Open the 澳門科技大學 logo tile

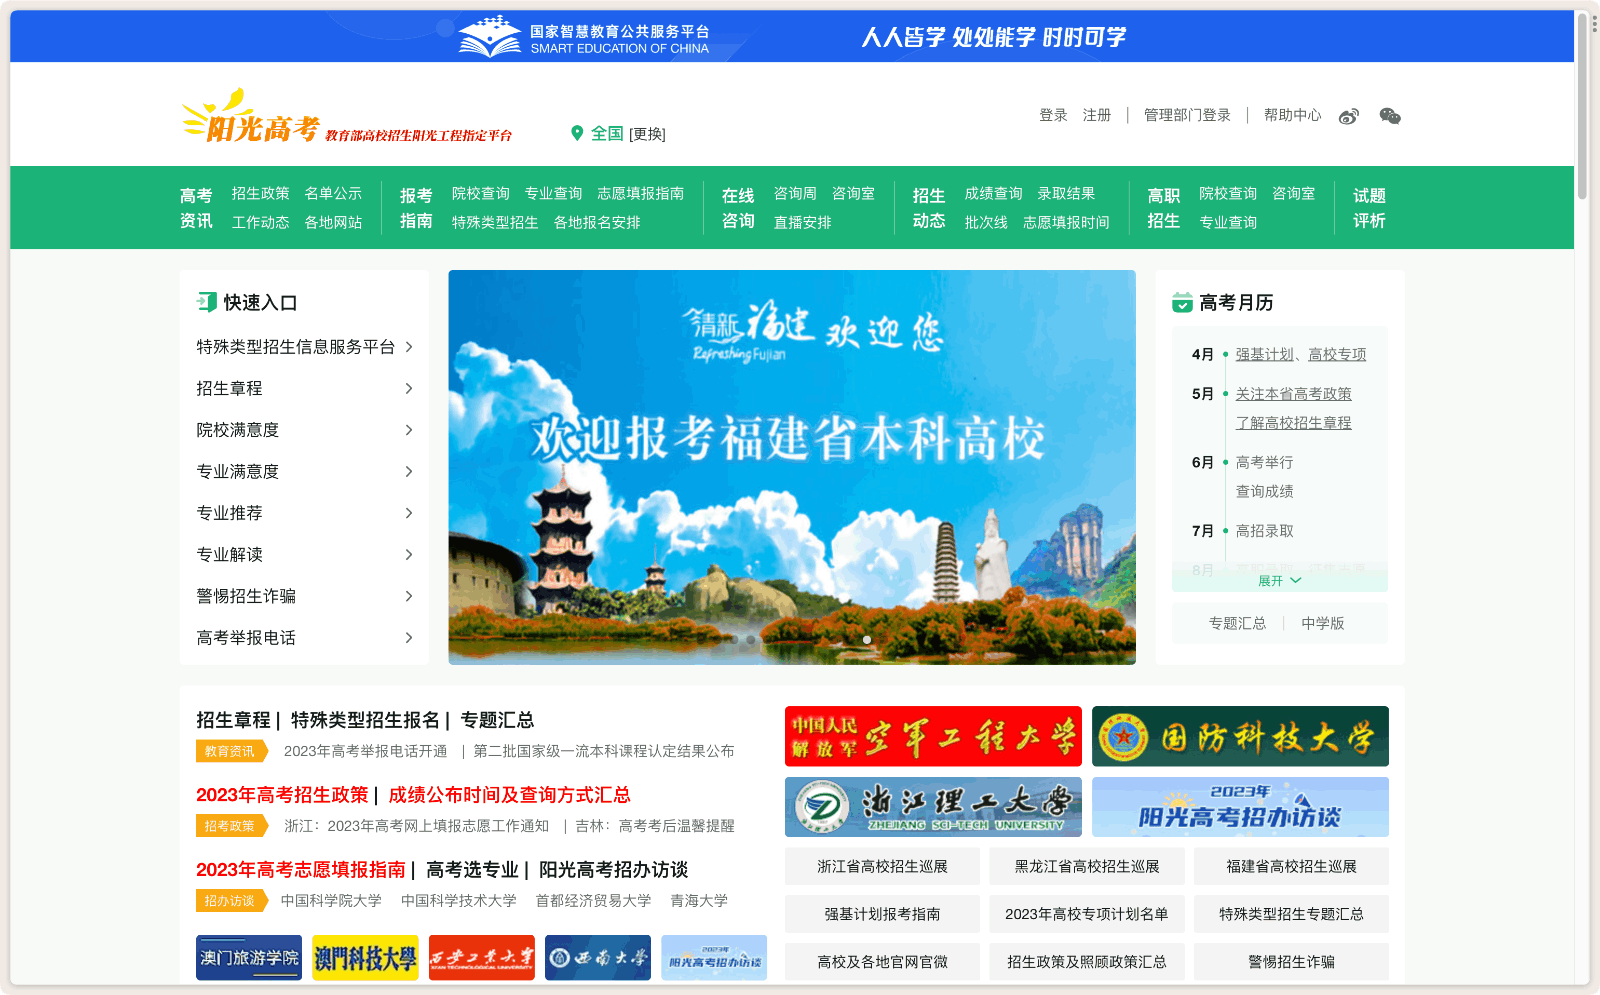[x=365, y=958]
